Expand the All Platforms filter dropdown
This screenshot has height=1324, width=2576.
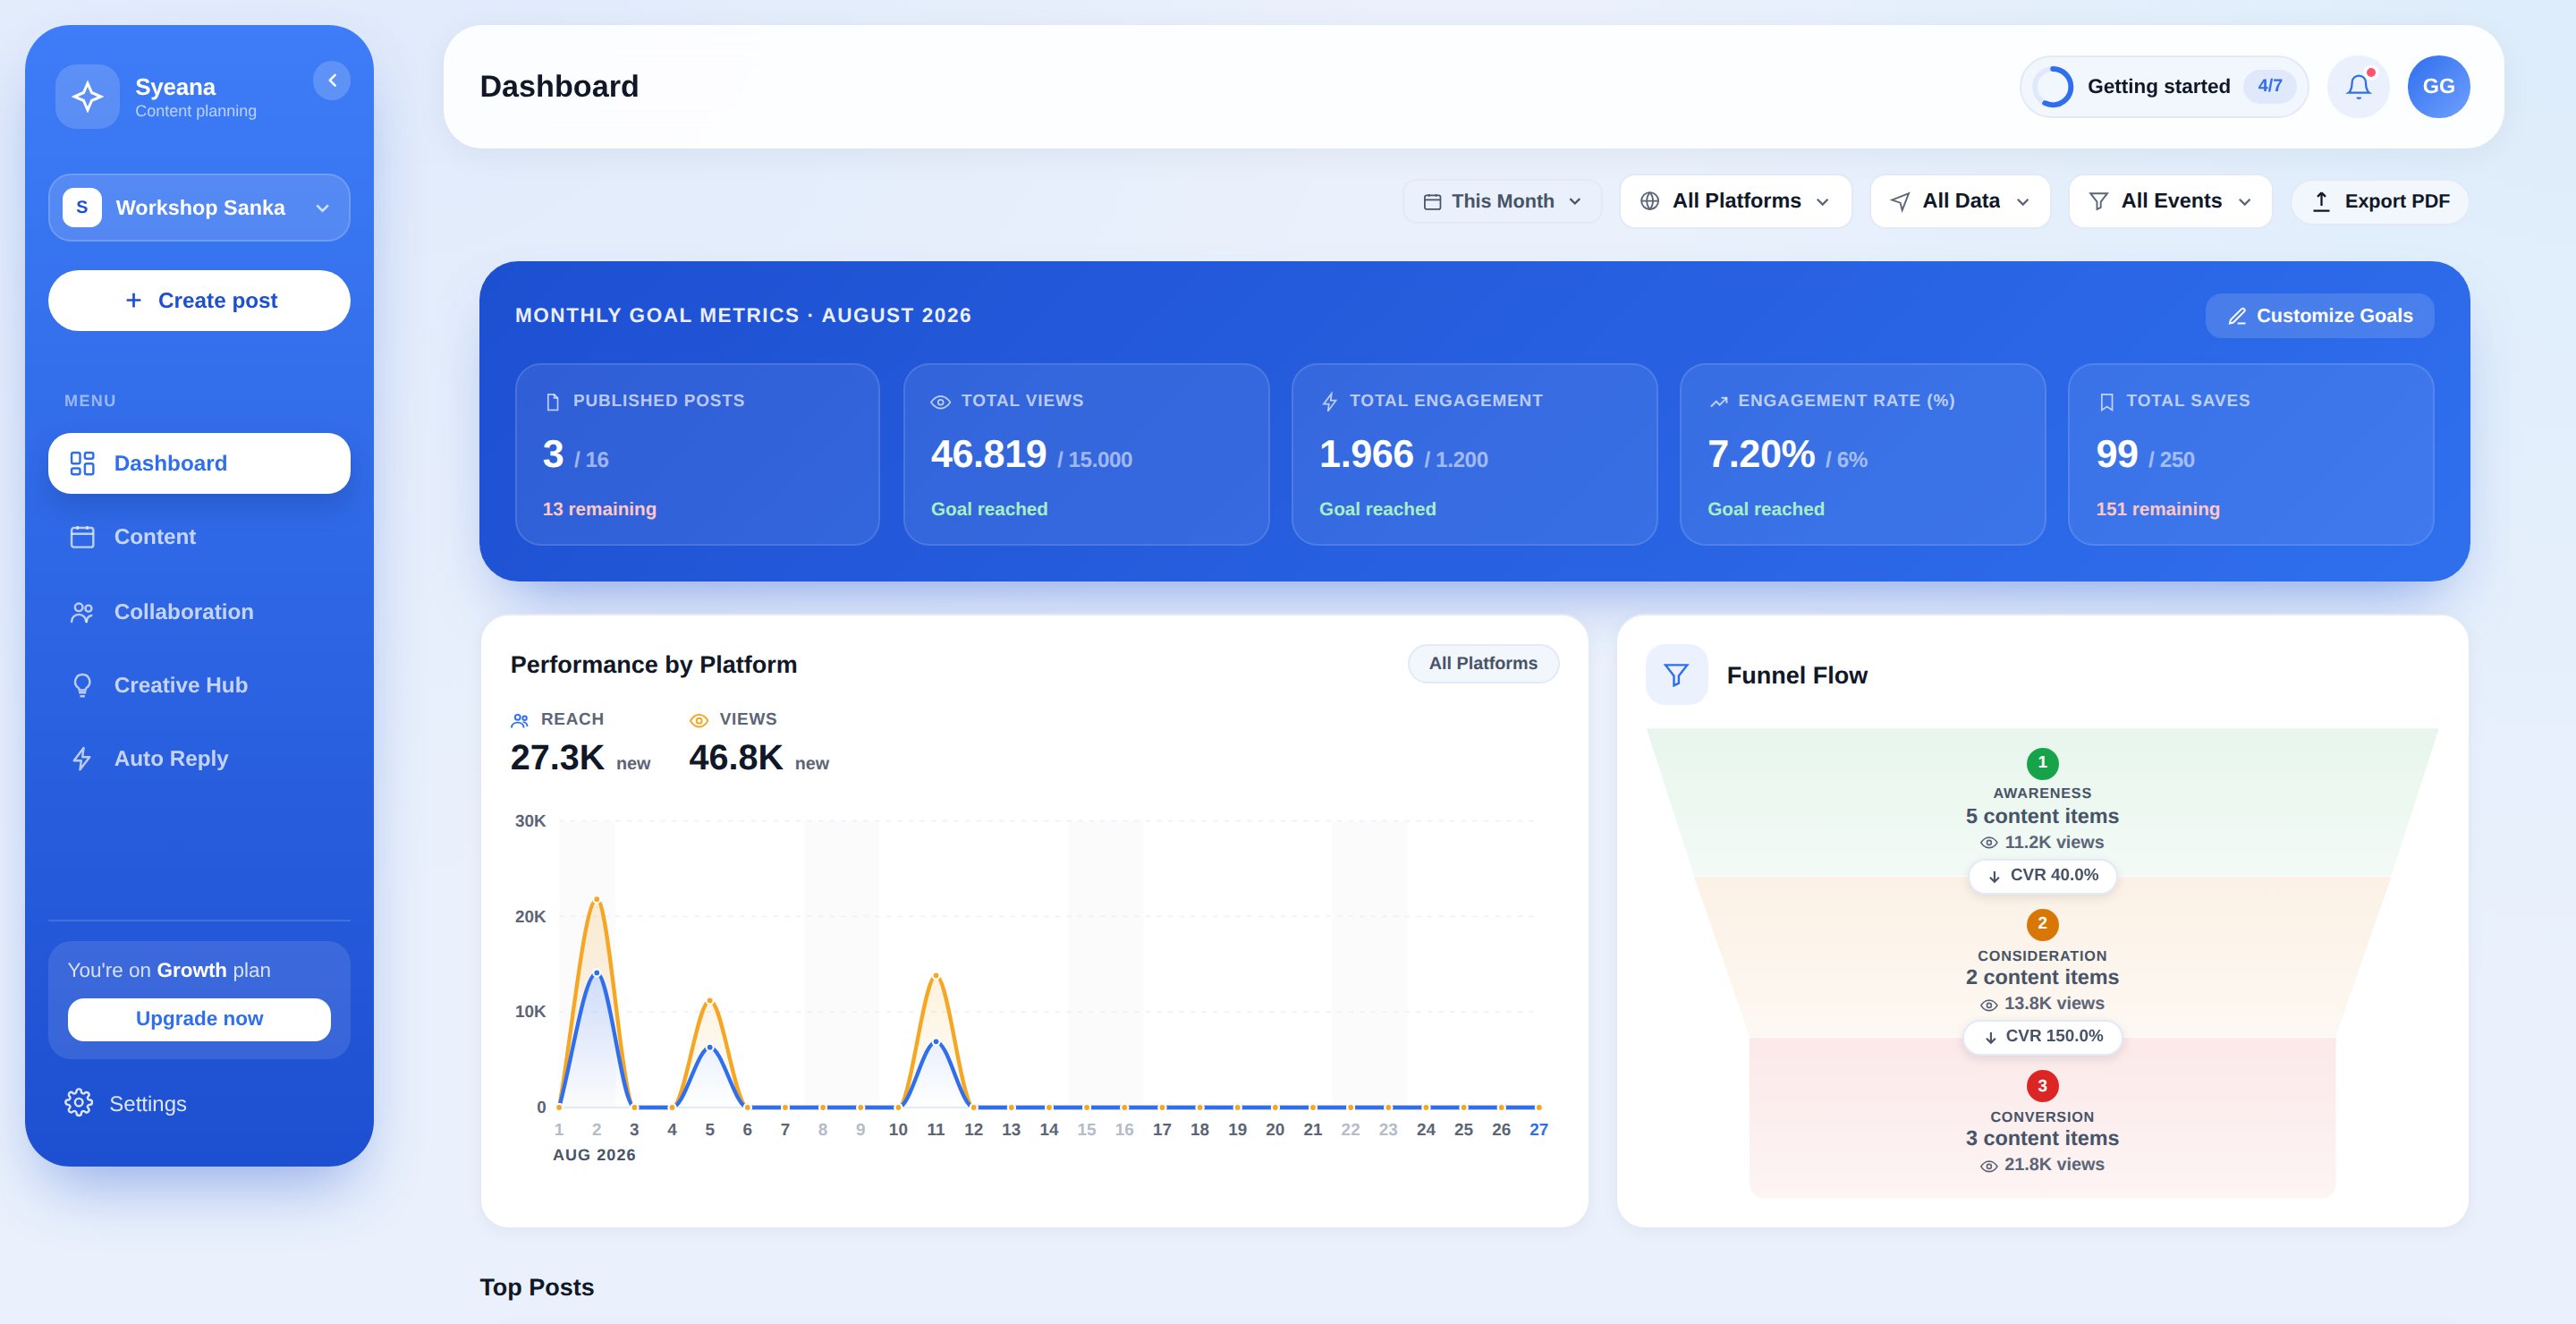pos(1735,202)
